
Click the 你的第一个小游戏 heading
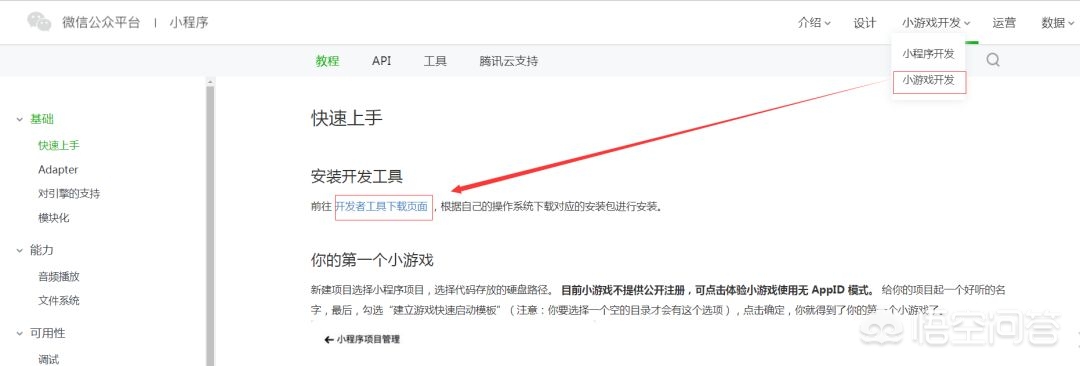(x=372, y=261)
